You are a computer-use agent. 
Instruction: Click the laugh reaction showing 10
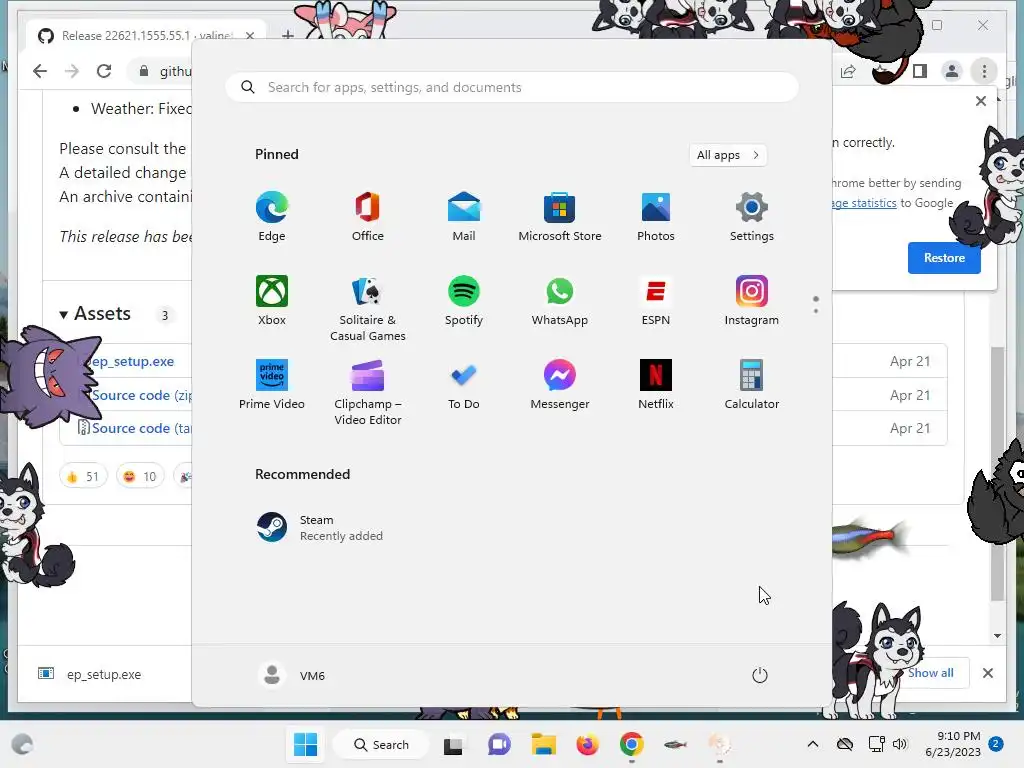(140, 477)
